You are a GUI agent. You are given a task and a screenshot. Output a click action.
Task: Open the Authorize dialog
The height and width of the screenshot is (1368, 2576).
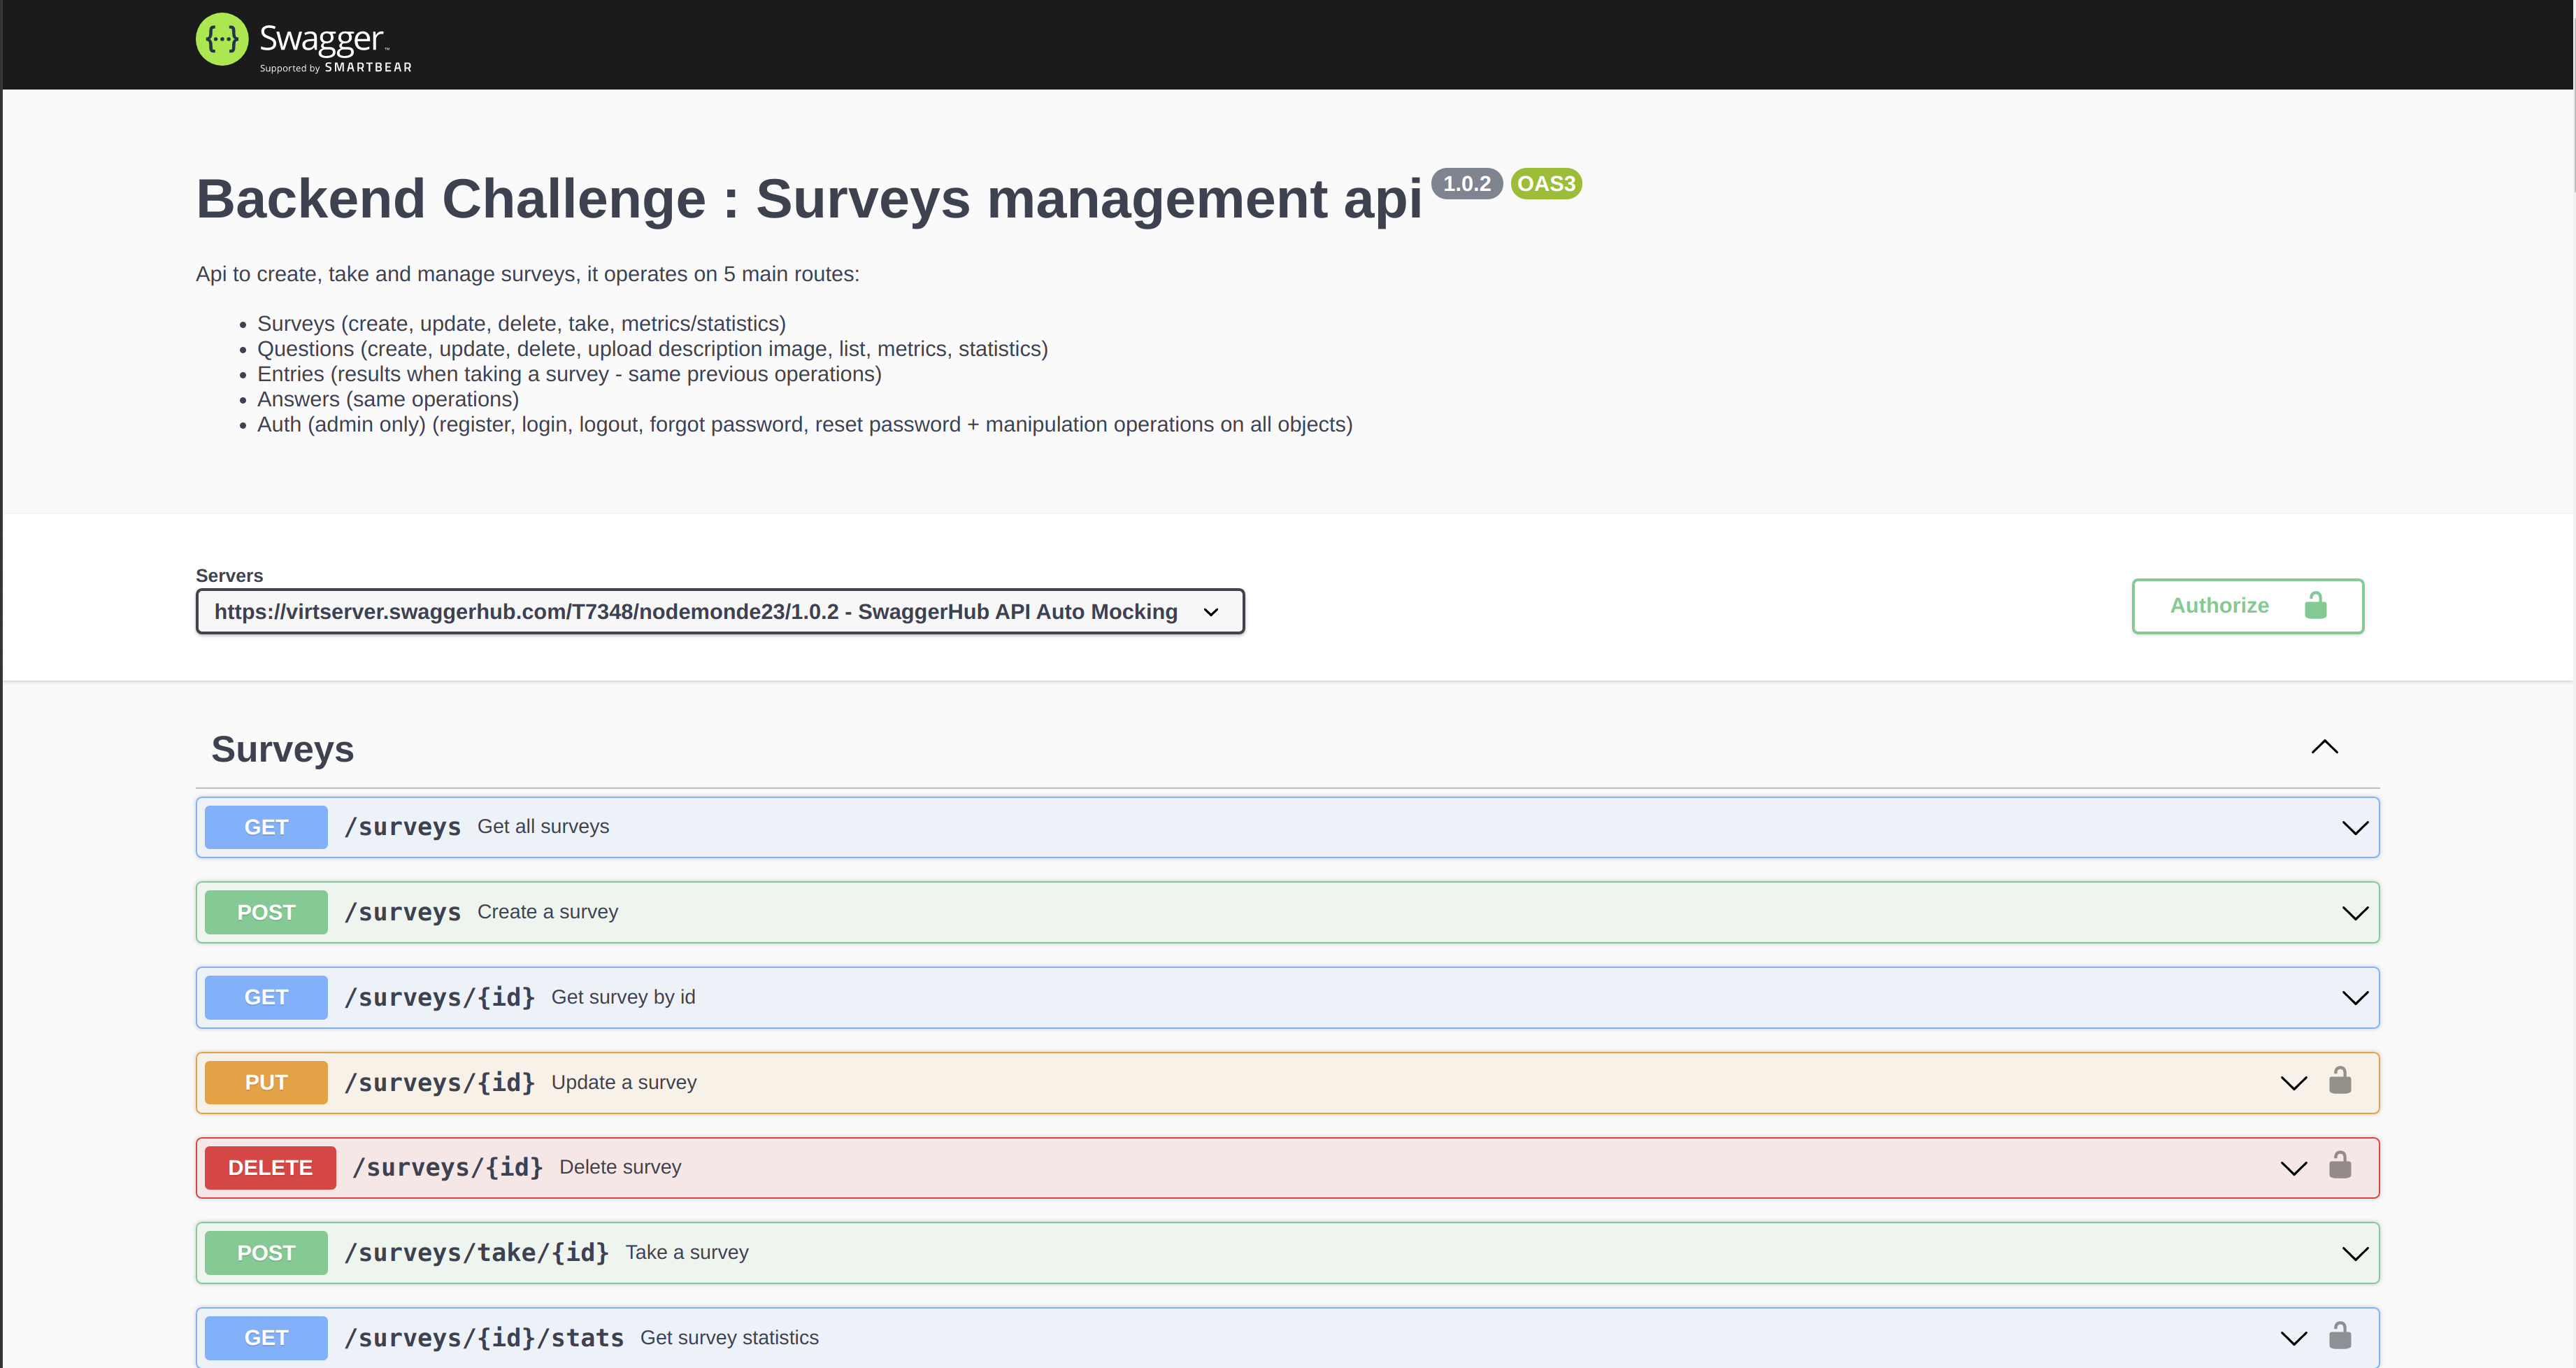(x=2247, y=606)
